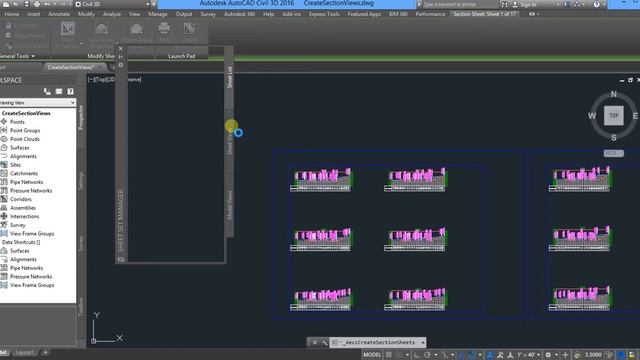Click the TOP face of the ViewCube
The height and width of the screenshot is (360, 640).
[613, 116]
